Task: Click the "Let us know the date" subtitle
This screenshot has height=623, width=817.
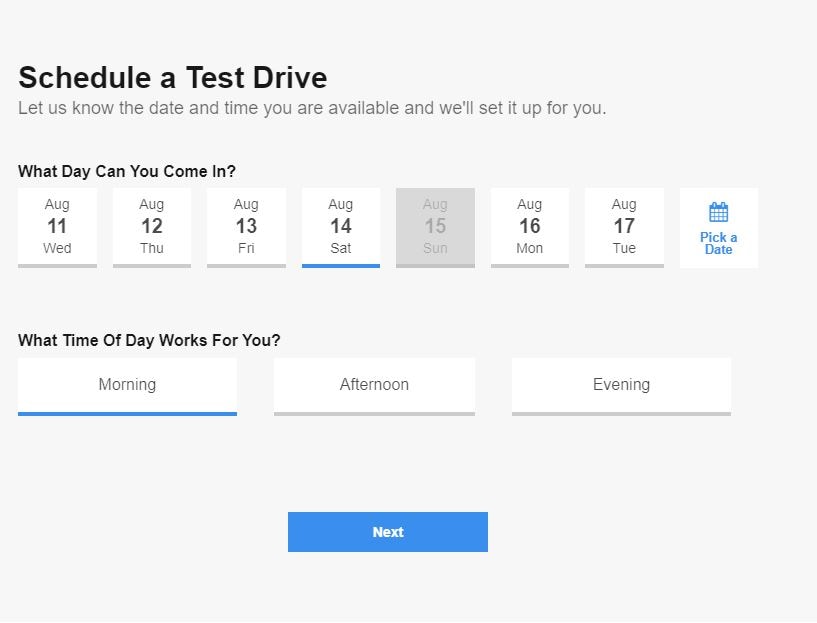Action: (x=312, y=108)
